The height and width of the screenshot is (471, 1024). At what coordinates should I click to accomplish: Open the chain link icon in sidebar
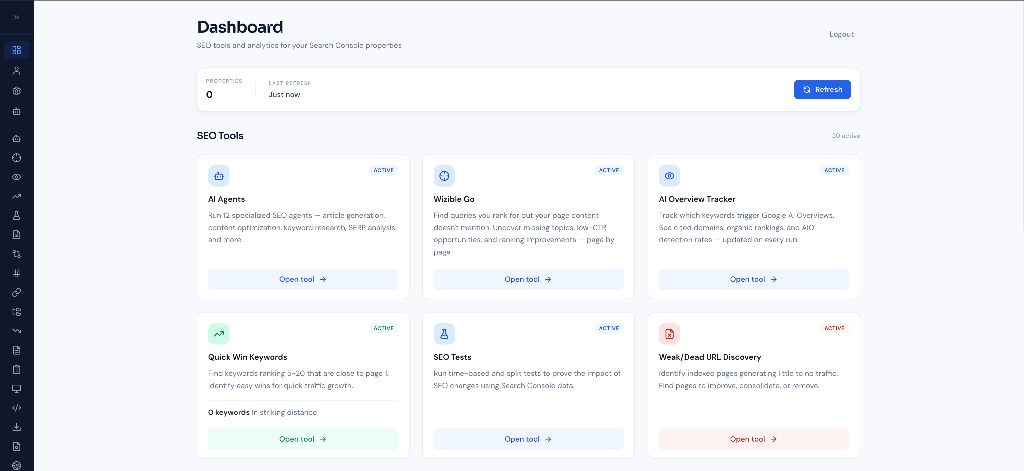pos(17,292)
